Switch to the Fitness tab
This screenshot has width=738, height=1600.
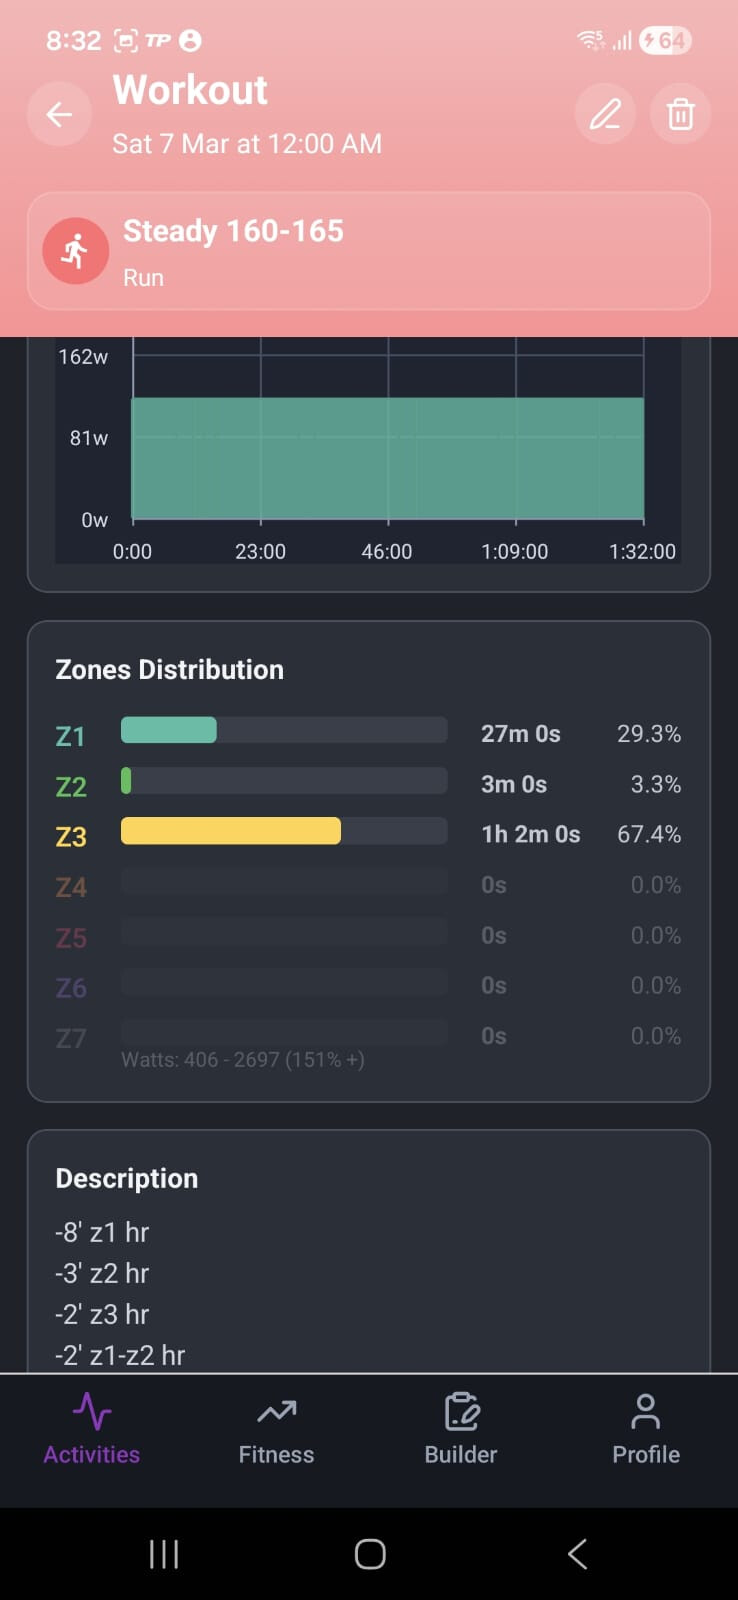click(x=276, y=1429)
